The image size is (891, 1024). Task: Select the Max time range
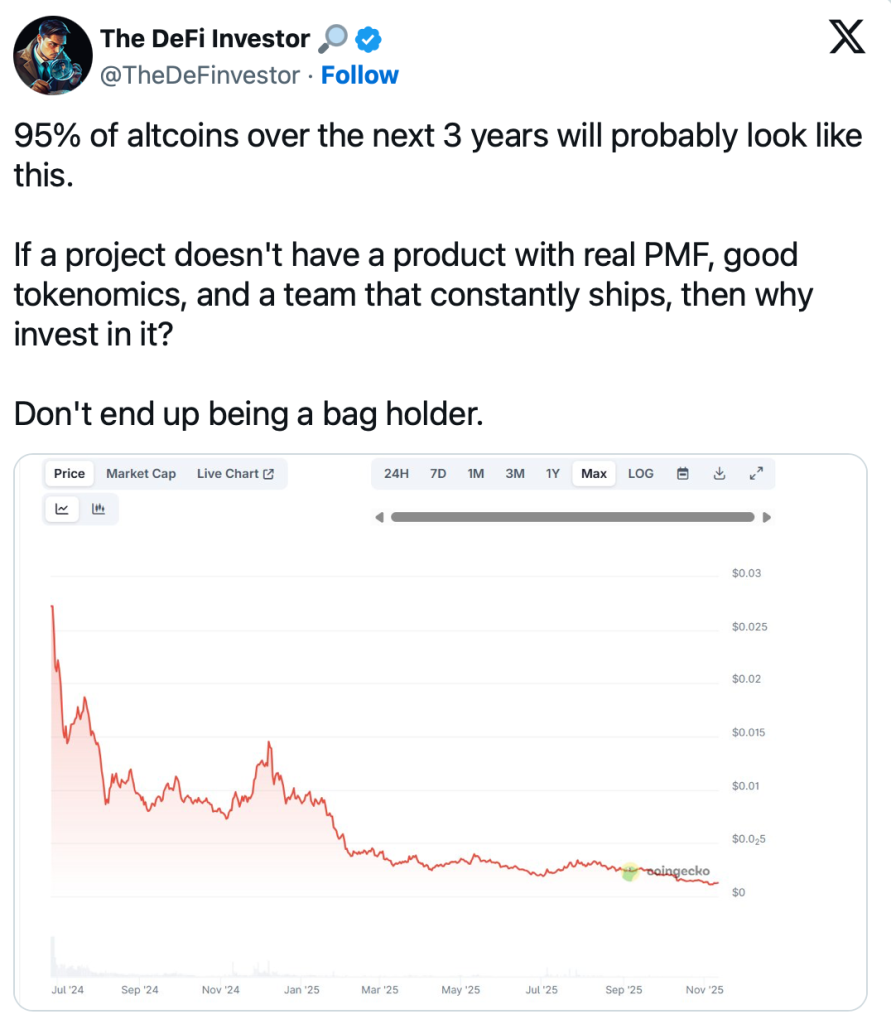[594, 474]
